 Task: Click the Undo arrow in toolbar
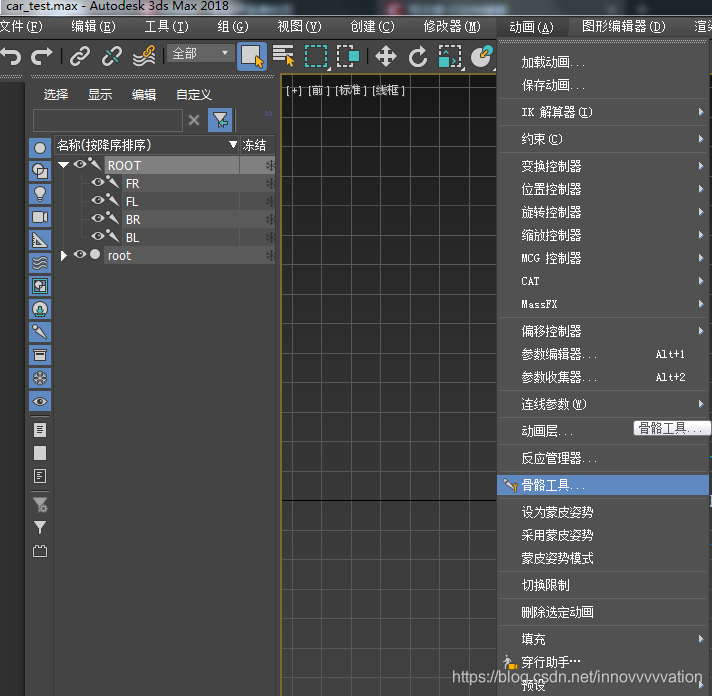click(x=11, y=56)
